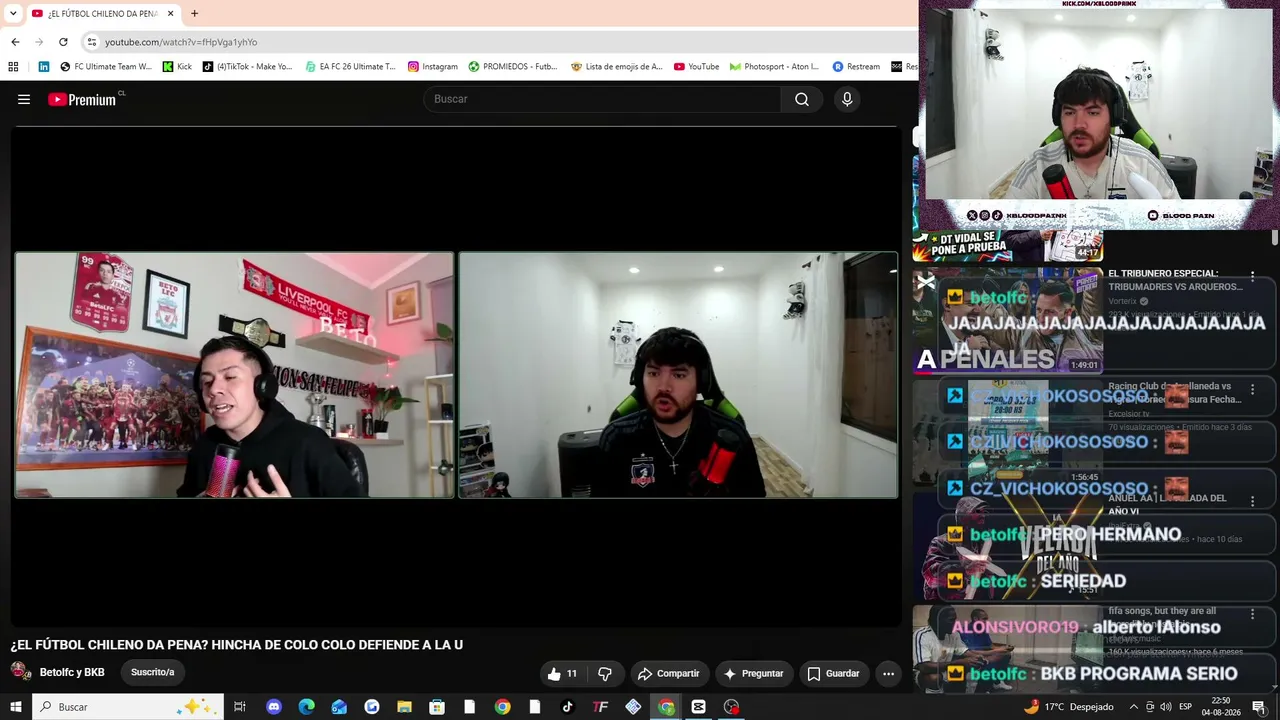Open Task View from the taskbar
1280x720 pixels.
point(240,707)
